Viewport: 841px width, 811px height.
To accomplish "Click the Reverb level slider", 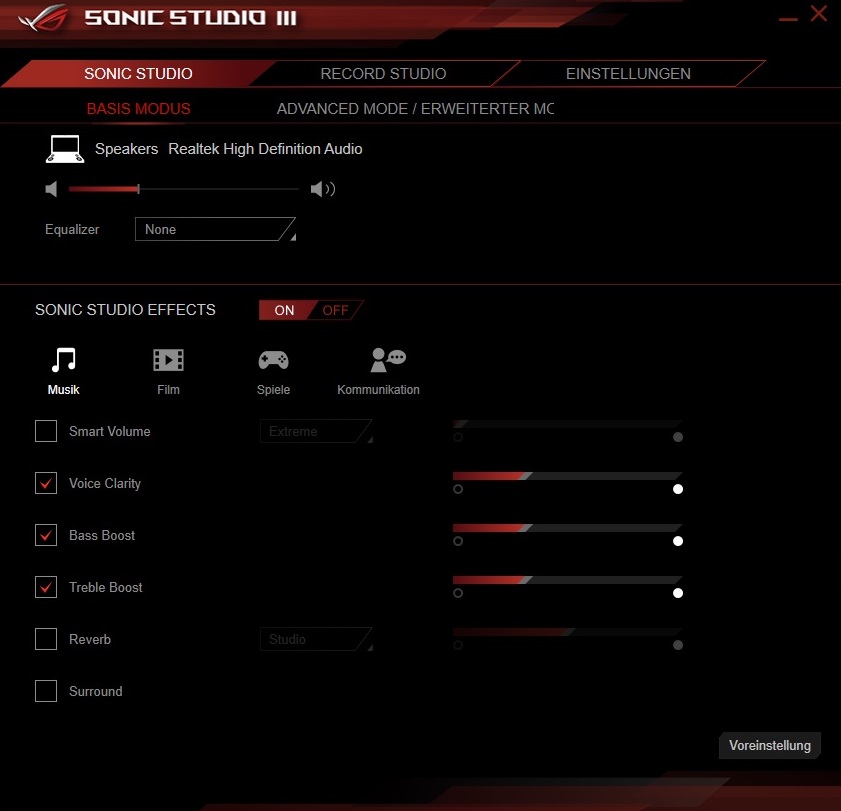I will (x=567, y=632).
